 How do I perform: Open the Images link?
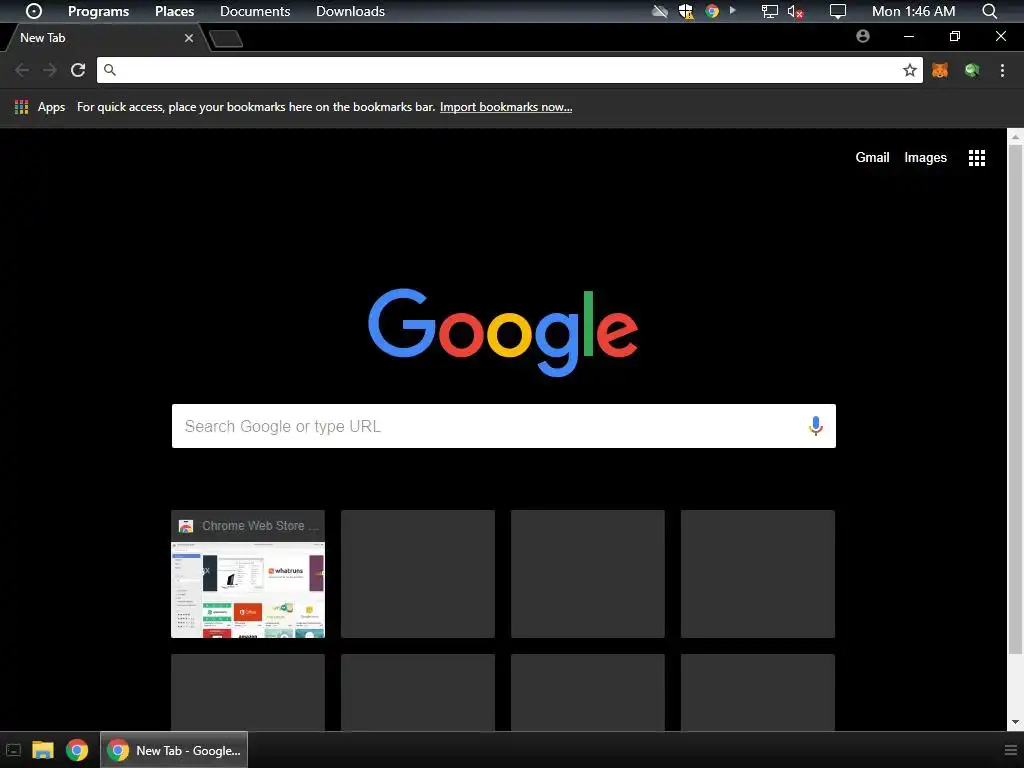(x=925, y=157)
